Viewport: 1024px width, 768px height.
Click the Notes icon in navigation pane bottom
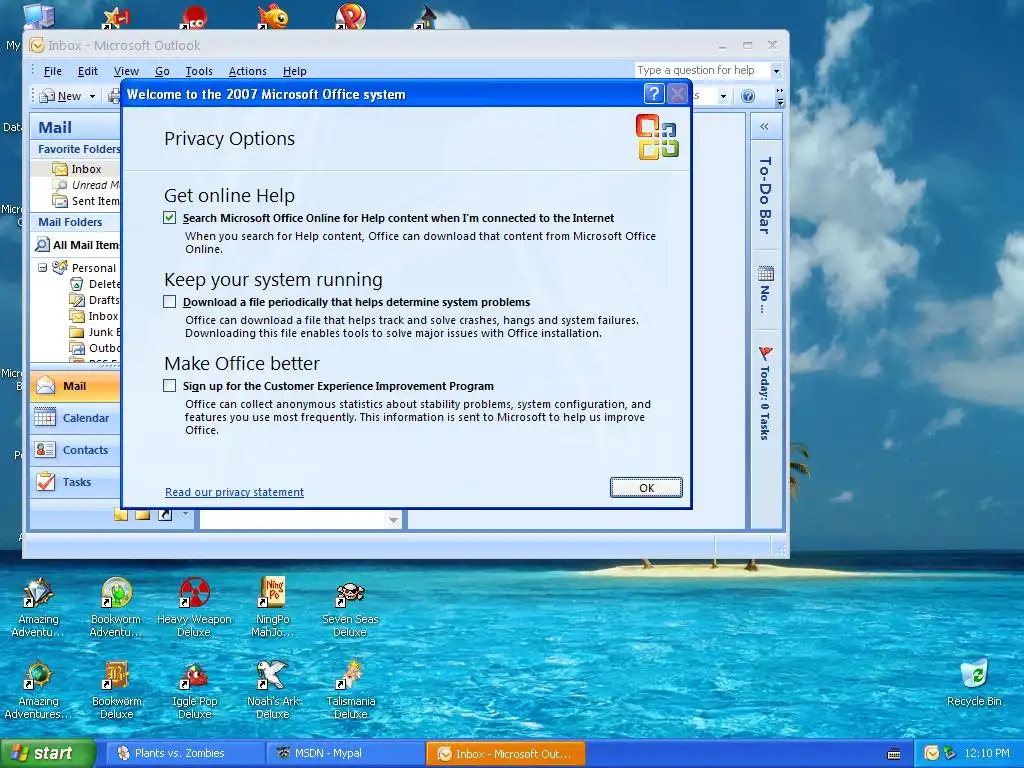121,515
